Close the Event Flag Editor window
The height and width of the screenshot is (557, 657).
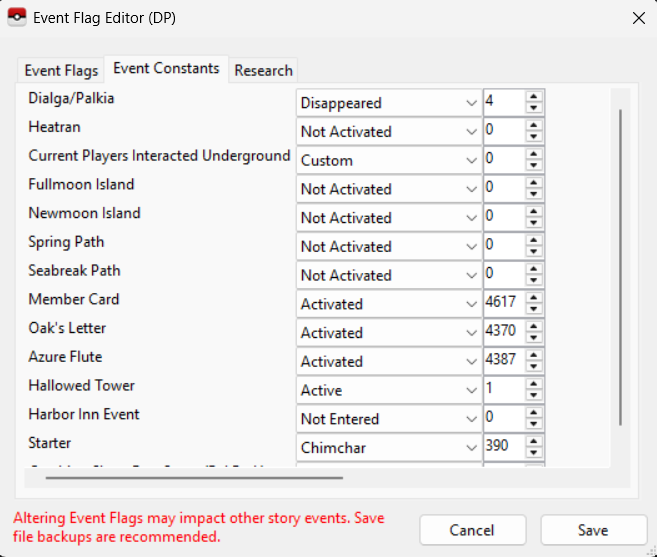coord(638,18)
